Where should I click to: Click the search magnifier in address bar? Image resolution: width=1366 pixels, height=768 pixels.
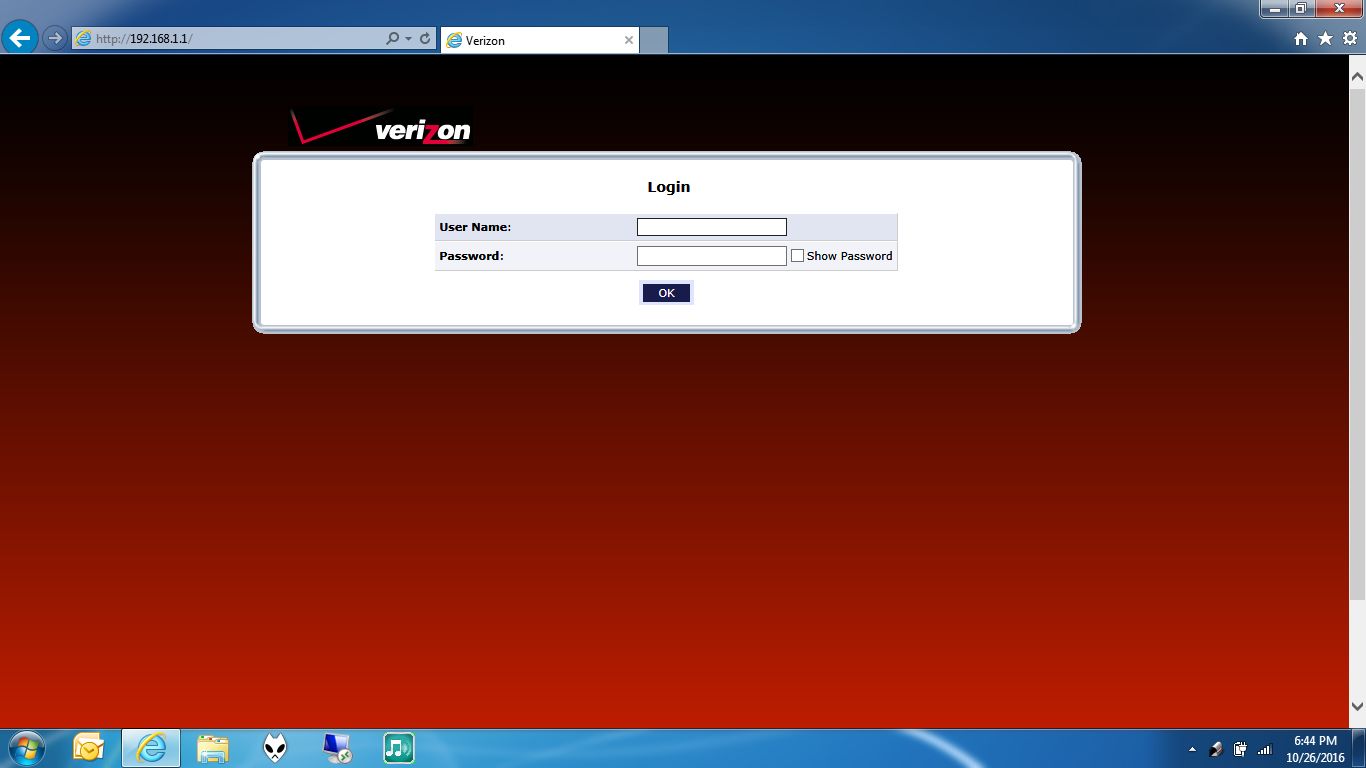[x=392, y=39]
